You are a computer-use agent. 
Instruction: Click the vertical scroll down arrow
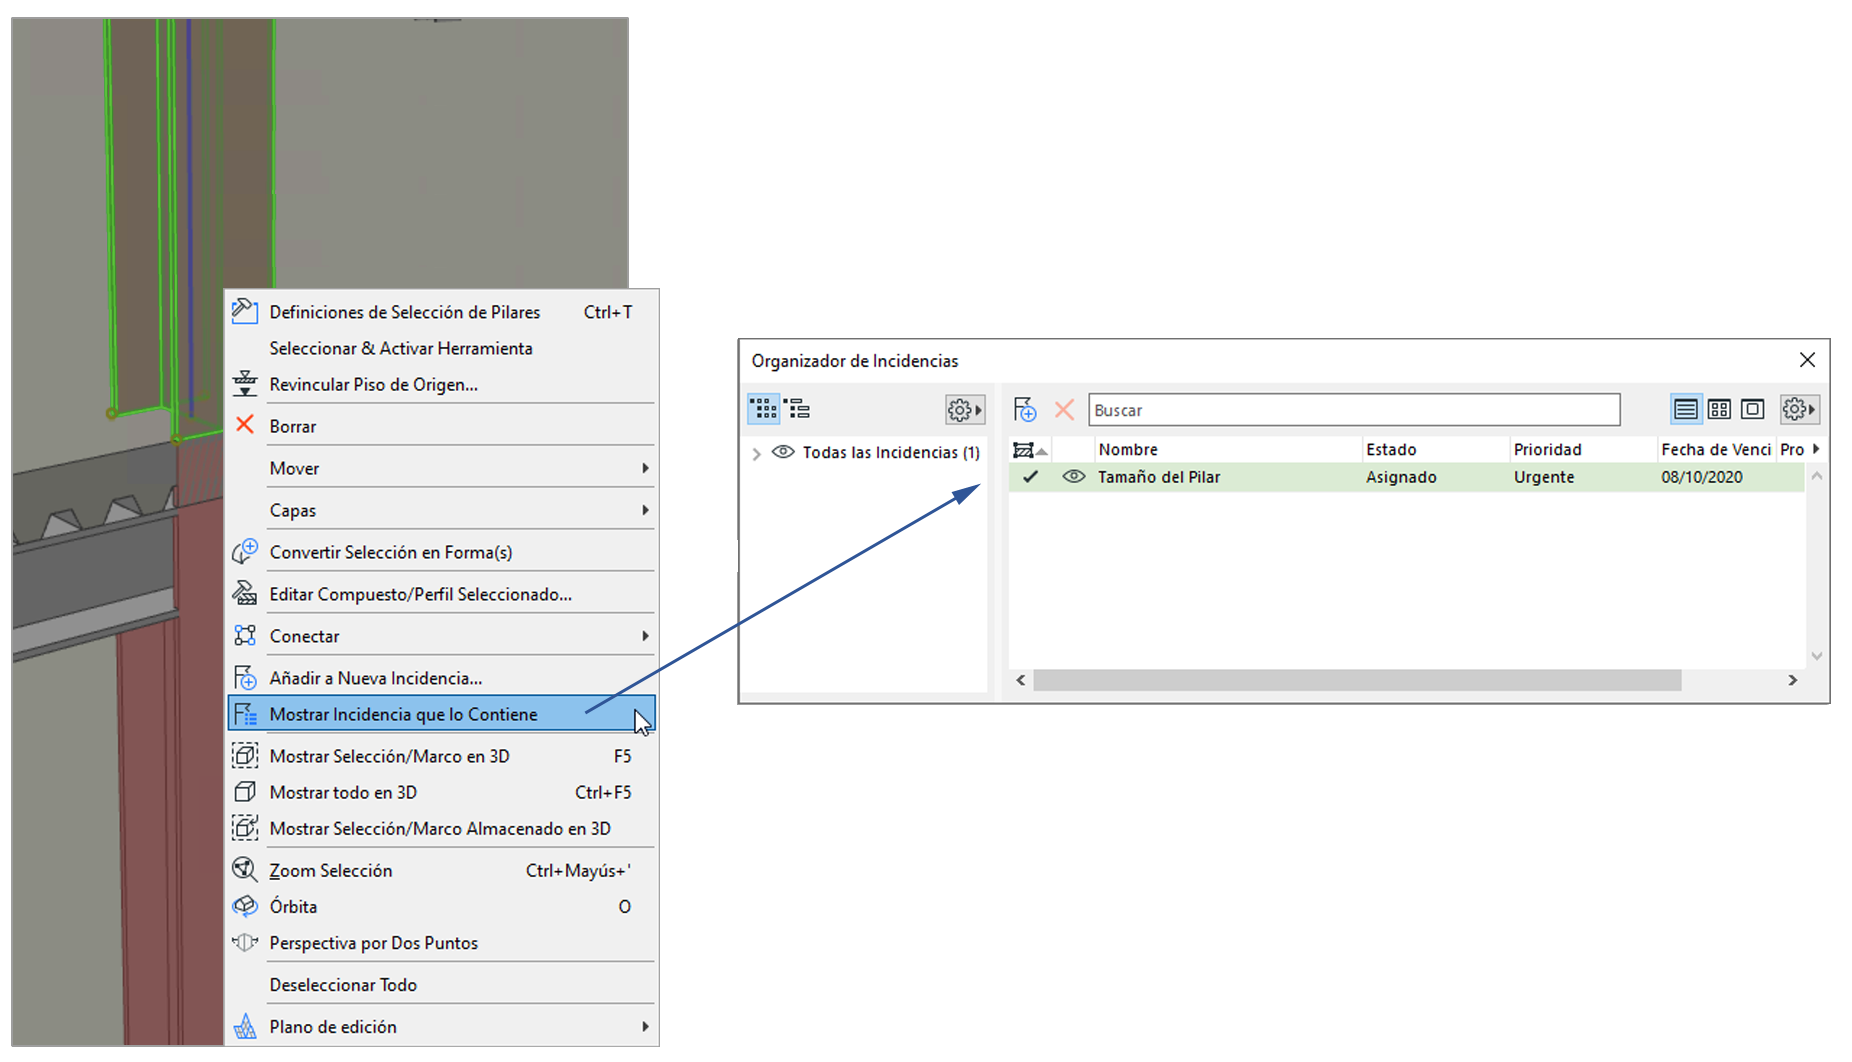click(x=1817, y=656)
